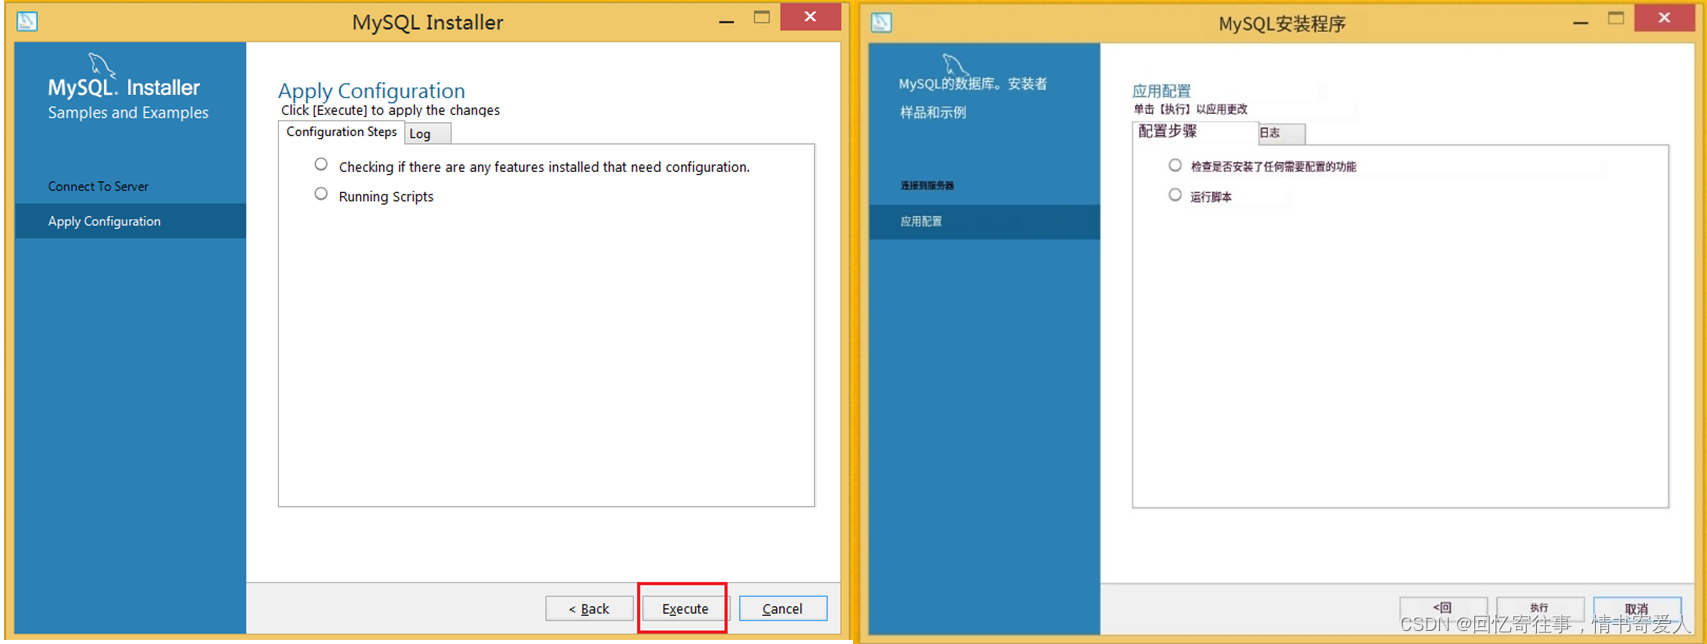Click the Running Scripts step text
The width and height of the screenshot is (1707, 644).
[386, 196]
